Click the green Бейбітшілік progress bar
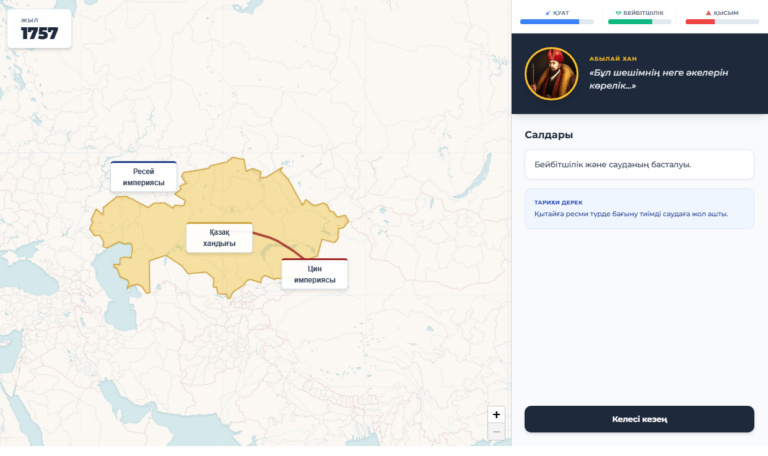 tap(639, 22)
